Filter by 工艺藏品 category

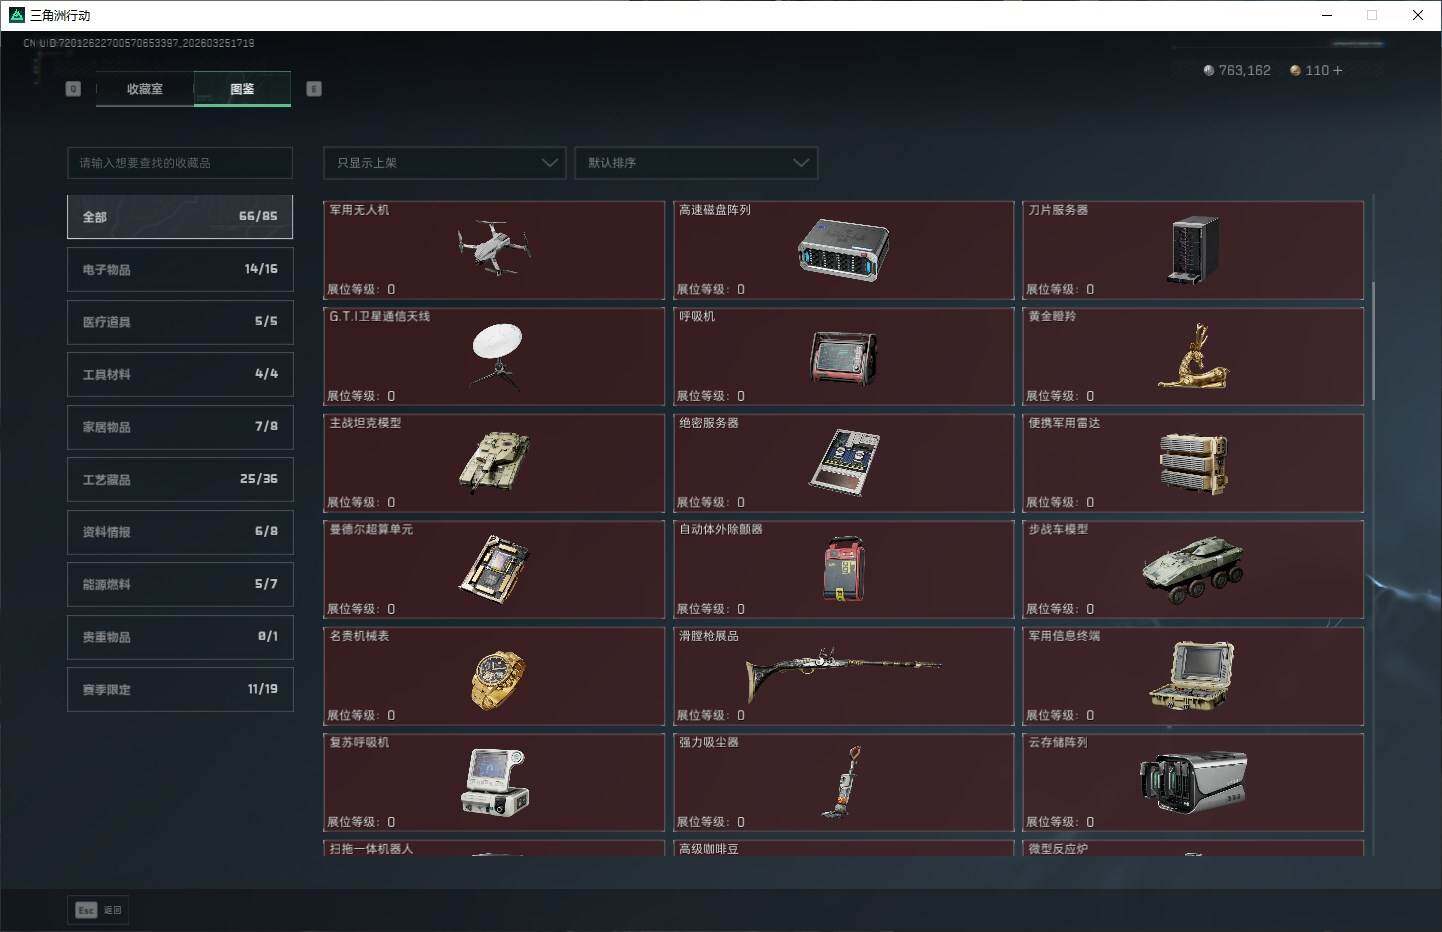180,479
